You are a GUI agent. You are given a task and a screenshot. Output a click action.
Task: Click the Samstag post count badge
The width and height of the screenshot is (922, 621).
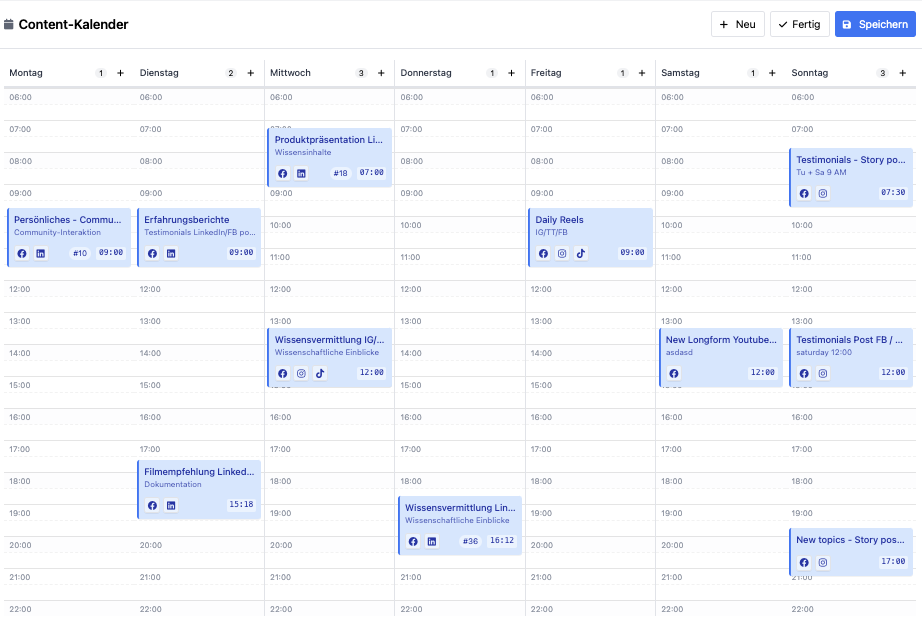(x=753, y=73)
